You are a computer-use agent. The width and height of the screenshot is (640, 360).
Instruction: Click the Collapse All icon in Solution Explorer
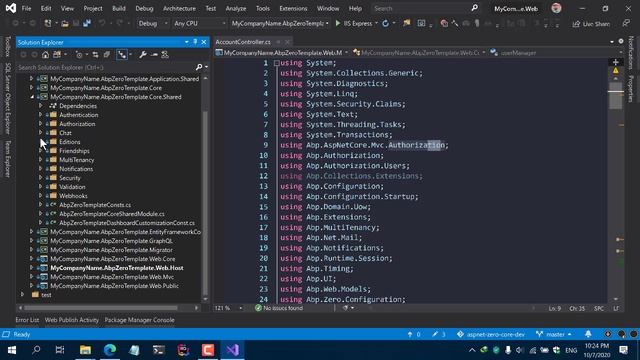click(107, 55)
